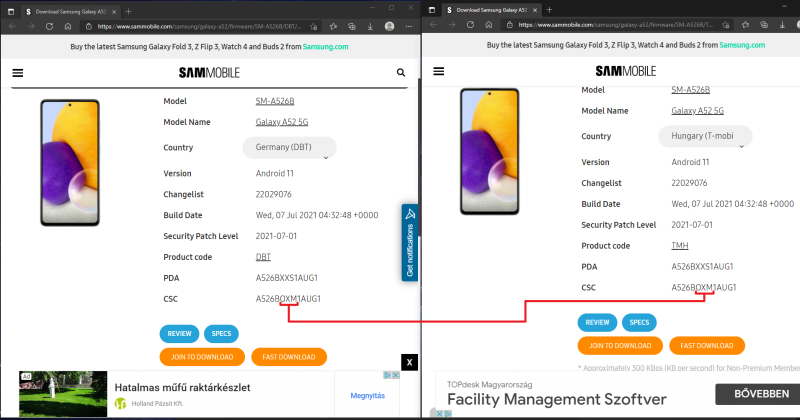The width and height of the screenshot is (800, 420).
Task: Click the address bar URL in right window
Action: [x=616, y=24]
